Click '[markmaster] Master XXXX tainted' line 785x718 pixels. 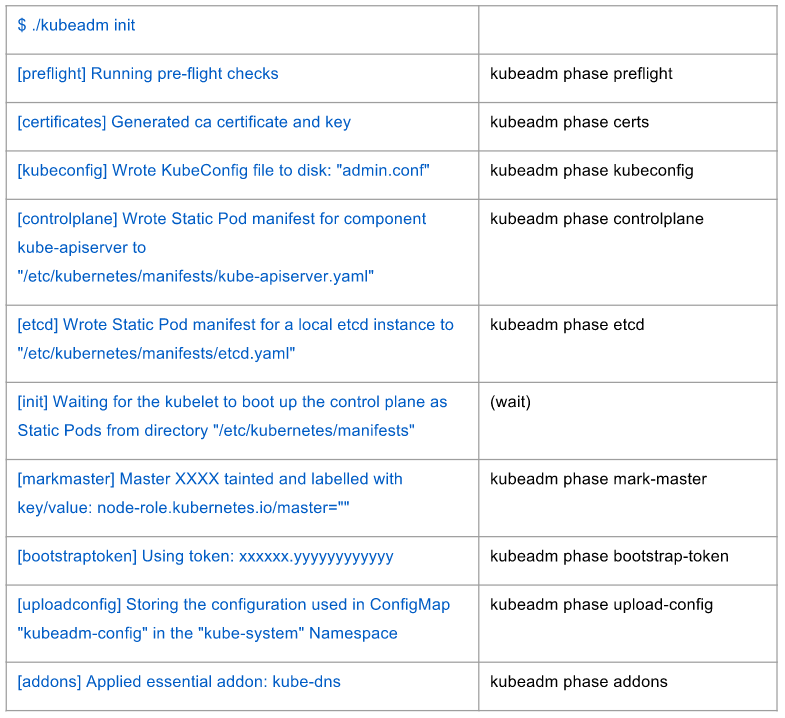pos(210,479)
